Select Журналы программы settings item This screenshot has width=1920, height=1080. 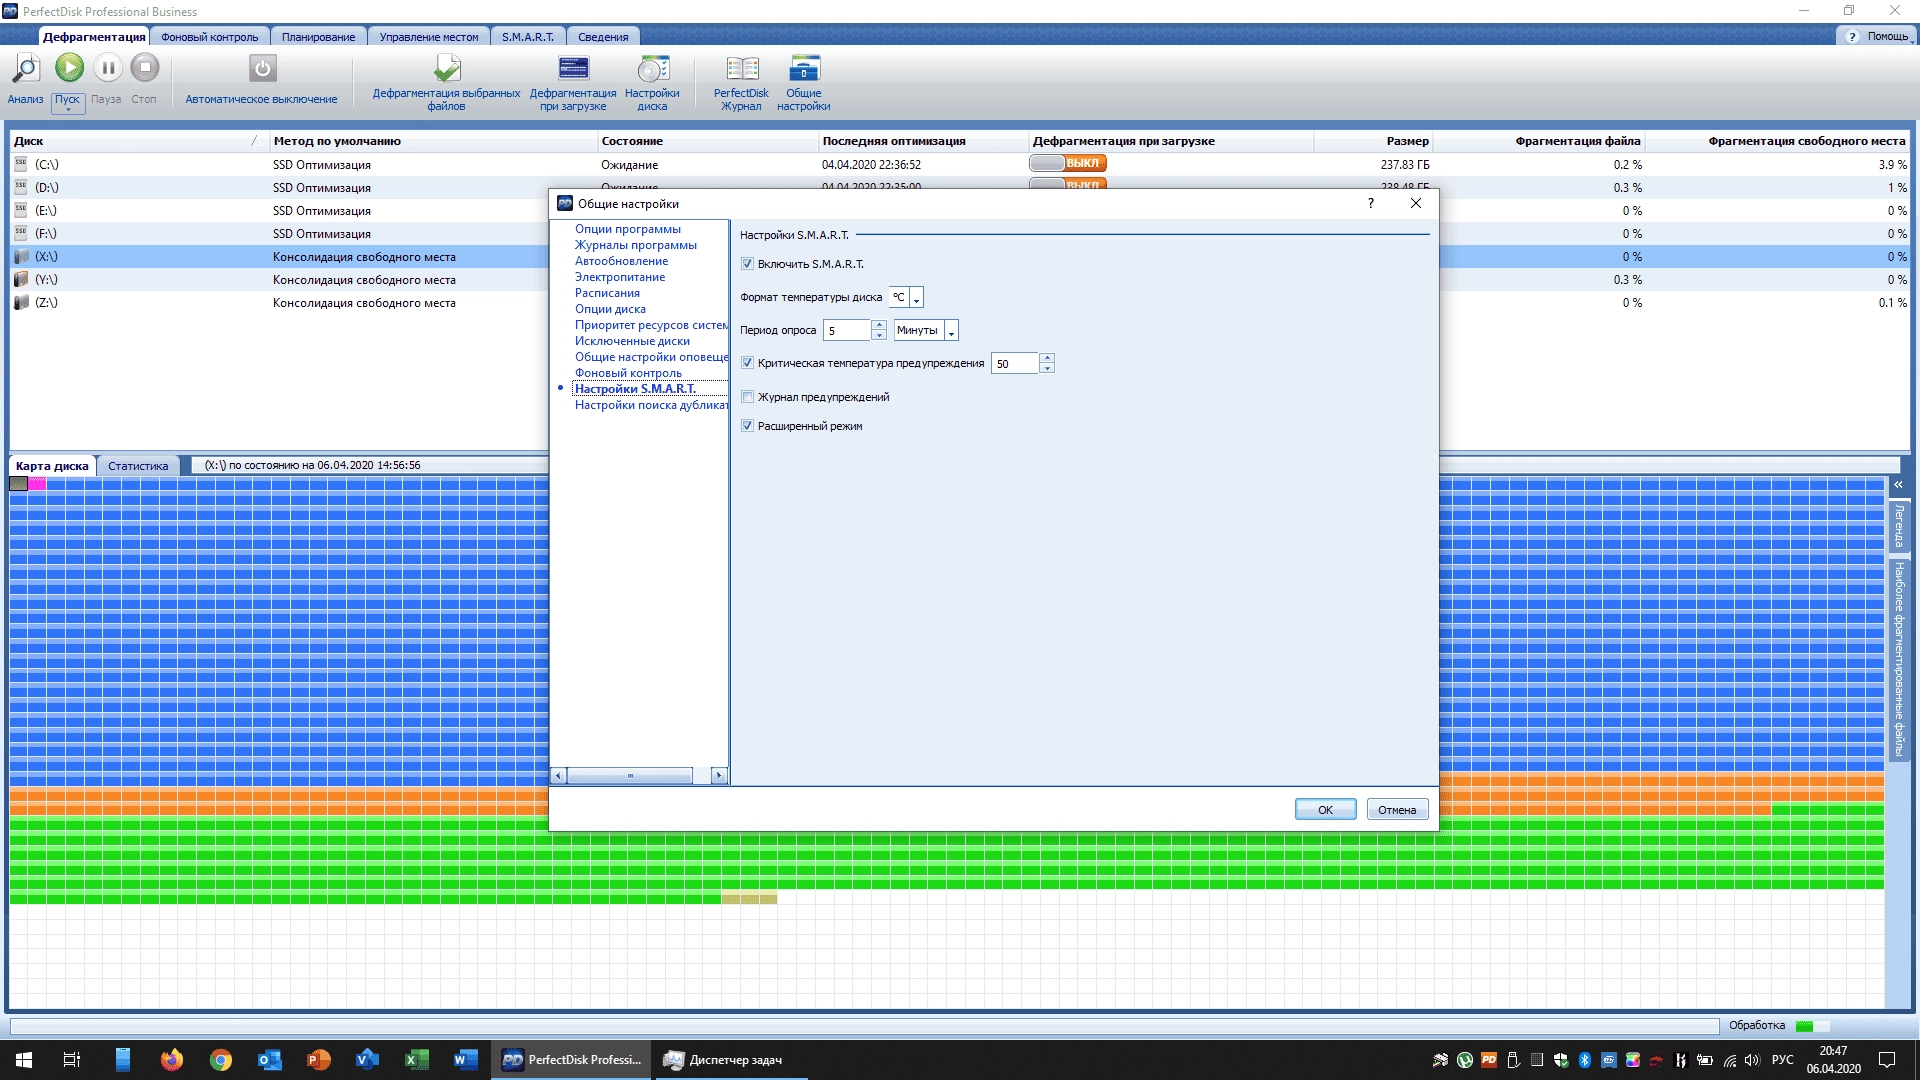click(x=635, y=245)
